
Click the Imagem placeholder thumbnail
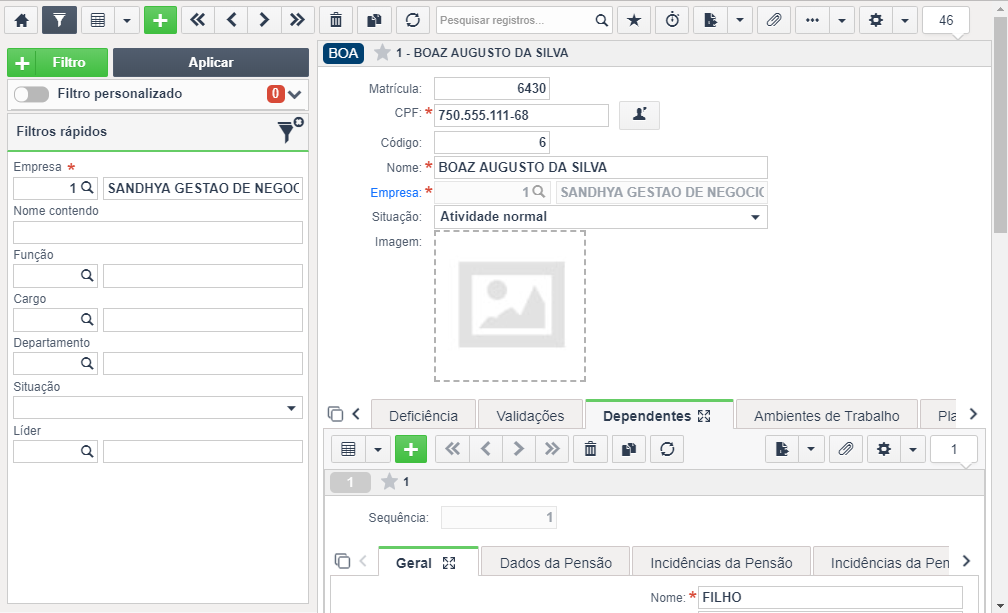pos(510,306)
